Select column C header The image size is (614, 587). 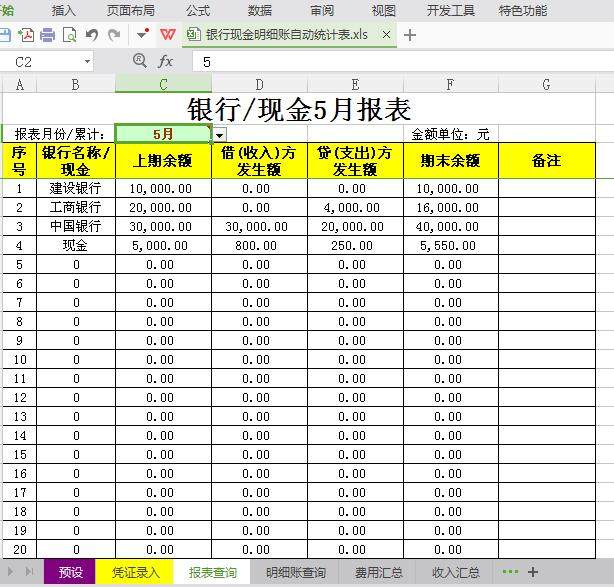(x=163, y=85)
